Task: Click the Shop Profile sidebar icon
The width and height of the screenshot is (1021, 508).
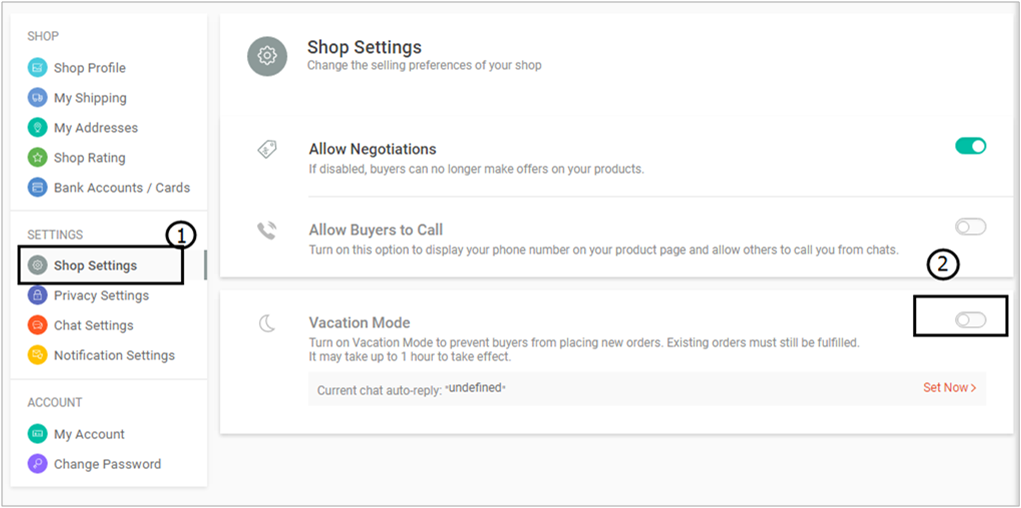Action: 38,68
